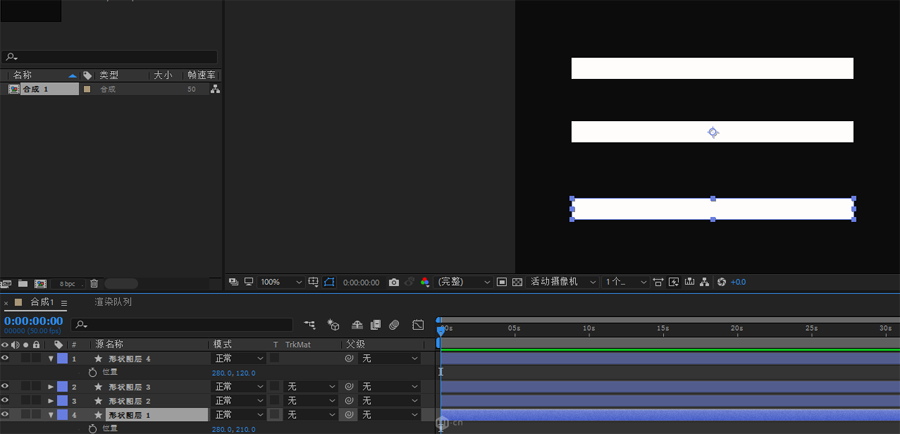Open blend mode dropdown for 形状图层 2

[238, 401]
